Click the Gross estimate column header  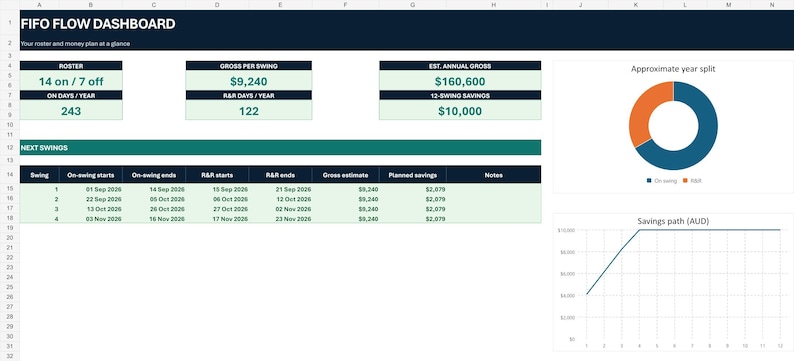345,175
